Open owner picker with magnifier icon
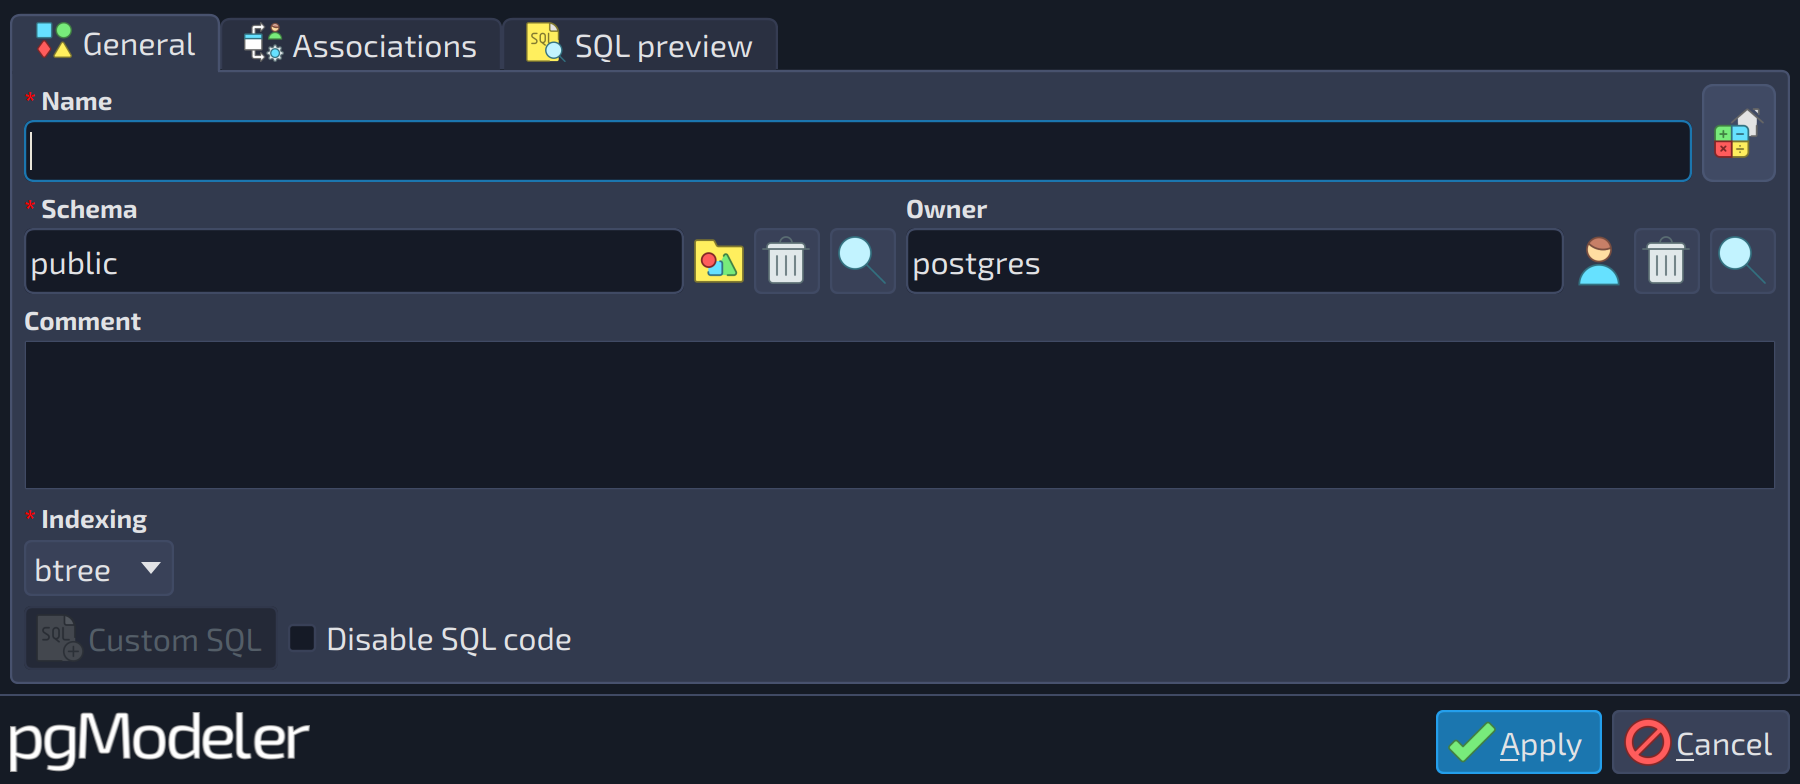The width and height of the screenshot is (1800, 784). point(1742,261)
